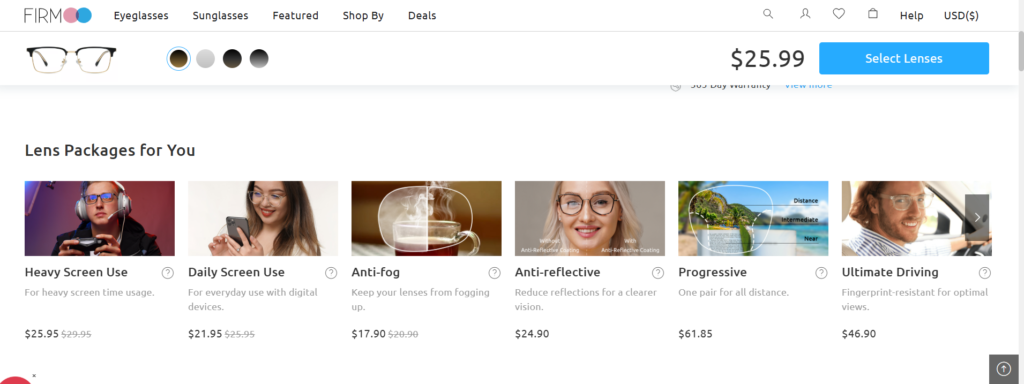Open the search magnifier icon

[x=768, y=14]
